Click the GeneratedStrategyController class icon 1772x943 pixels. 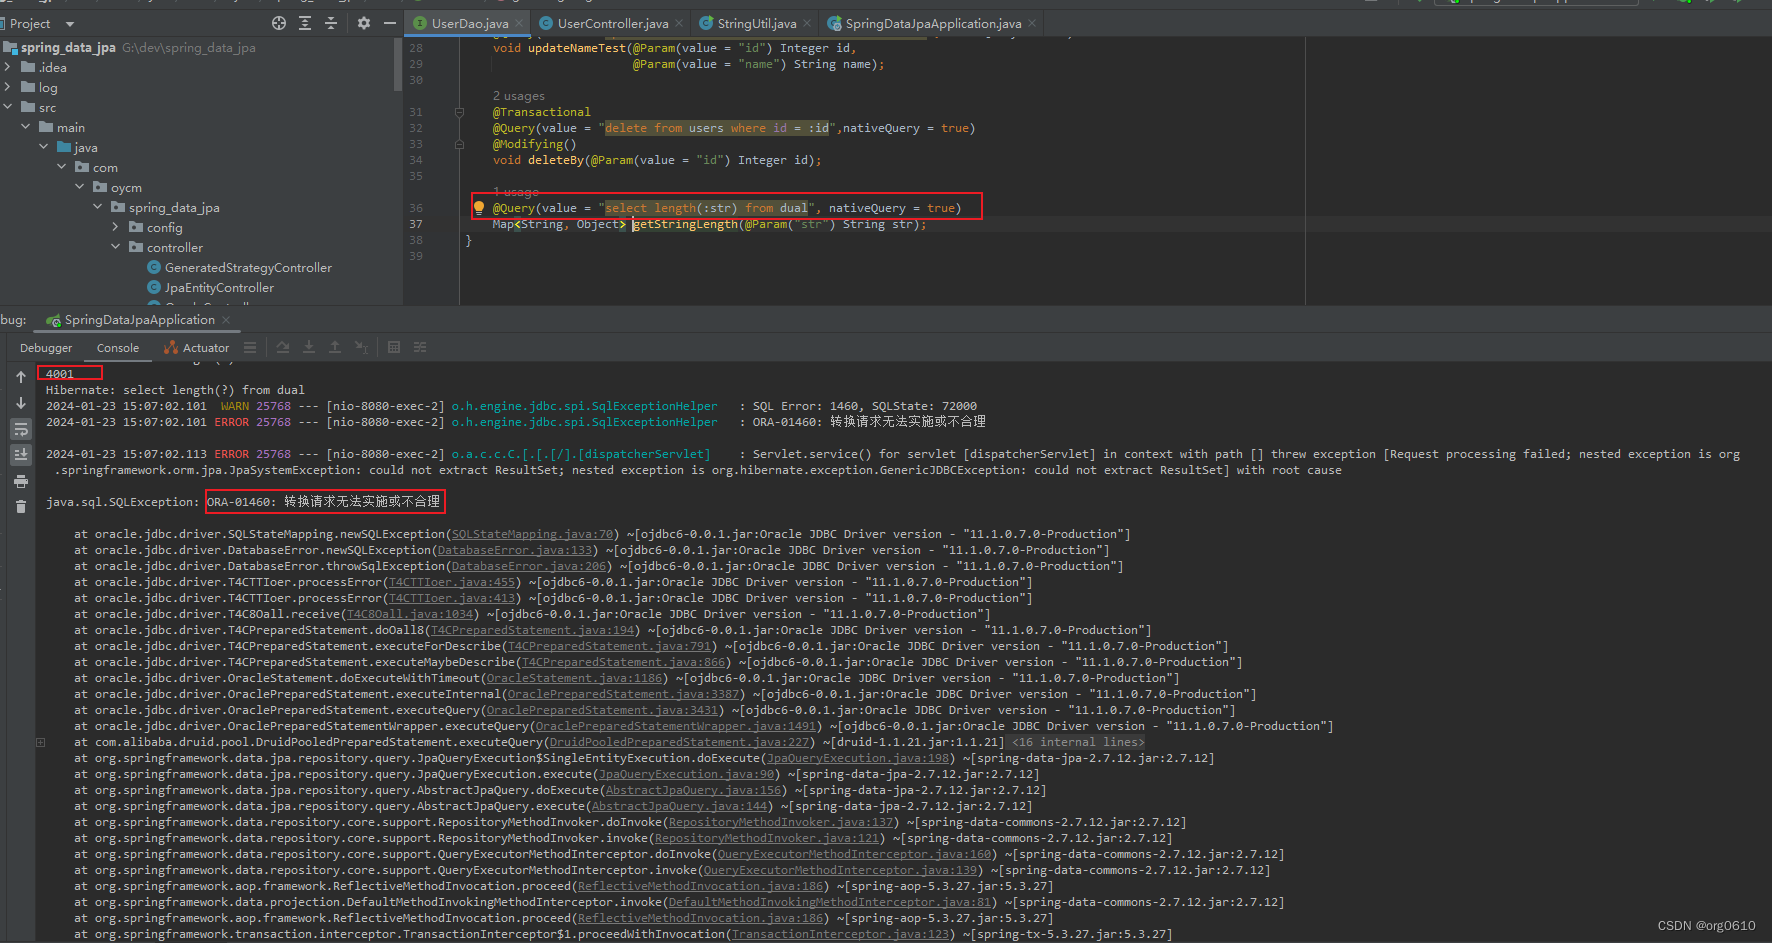click(154, 267)
